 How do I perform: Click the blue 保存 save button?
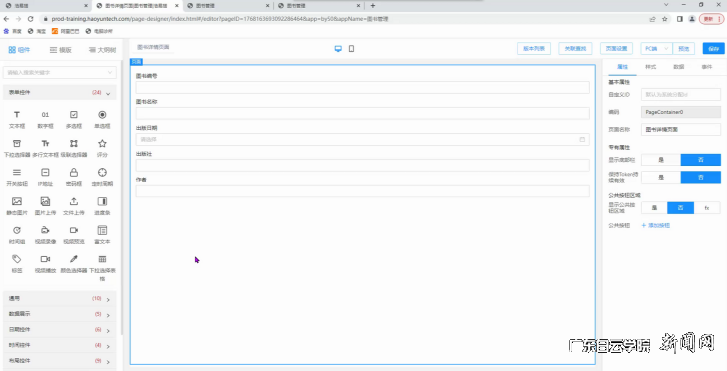[714, 49]
